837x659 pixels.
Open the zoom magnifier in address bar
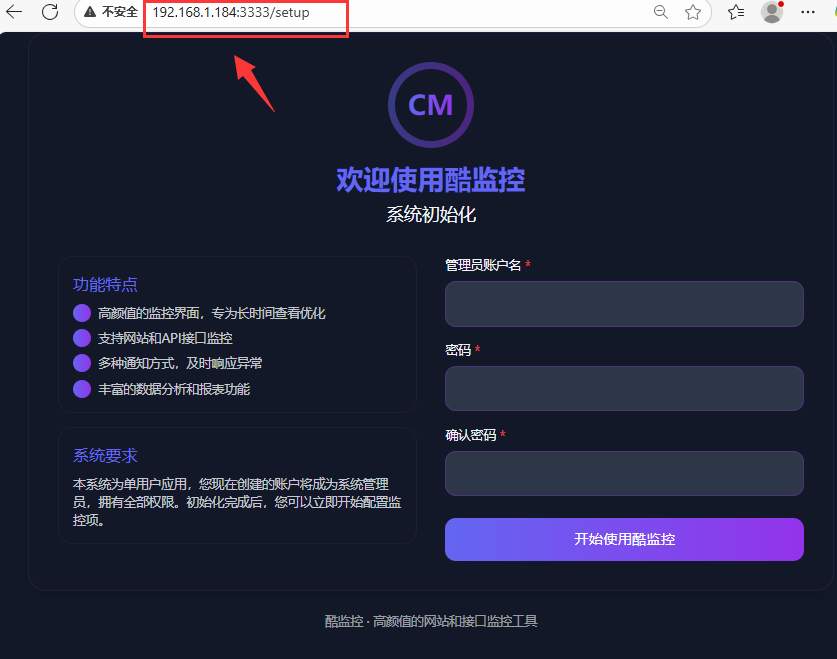coord(661,12)
